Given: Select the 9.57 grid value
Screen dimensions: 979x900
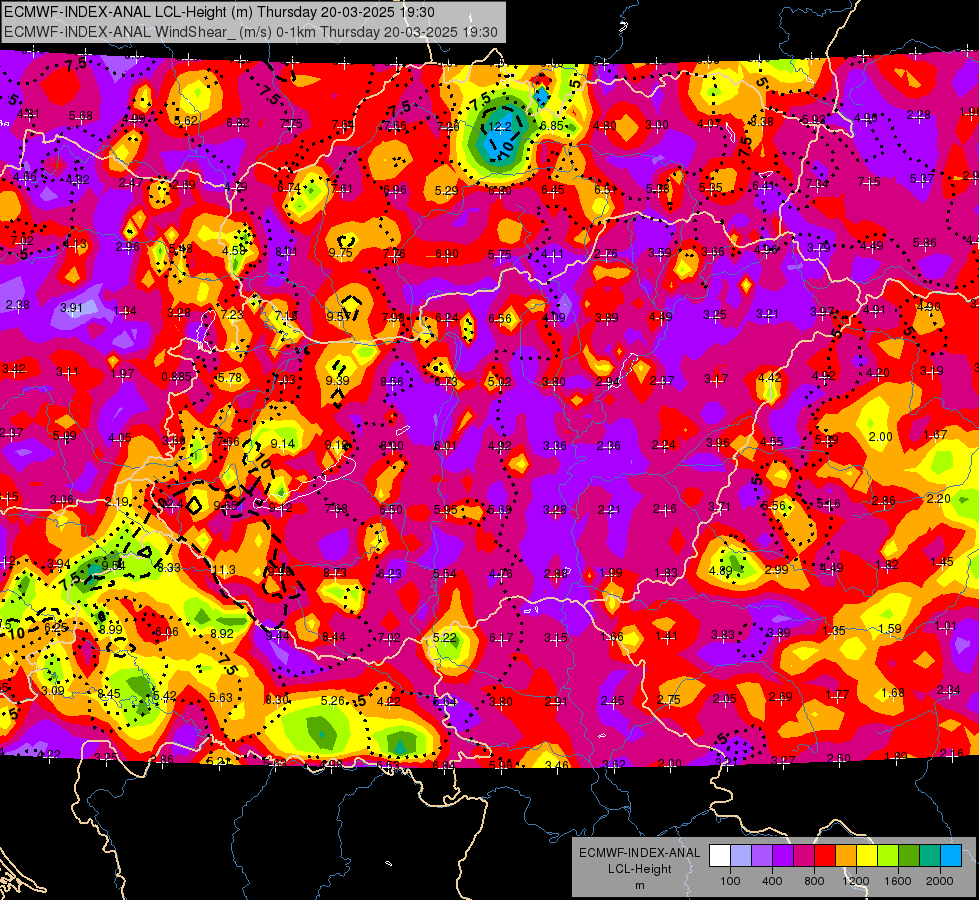Looking at the screenshot, I should tap(338, 317).
